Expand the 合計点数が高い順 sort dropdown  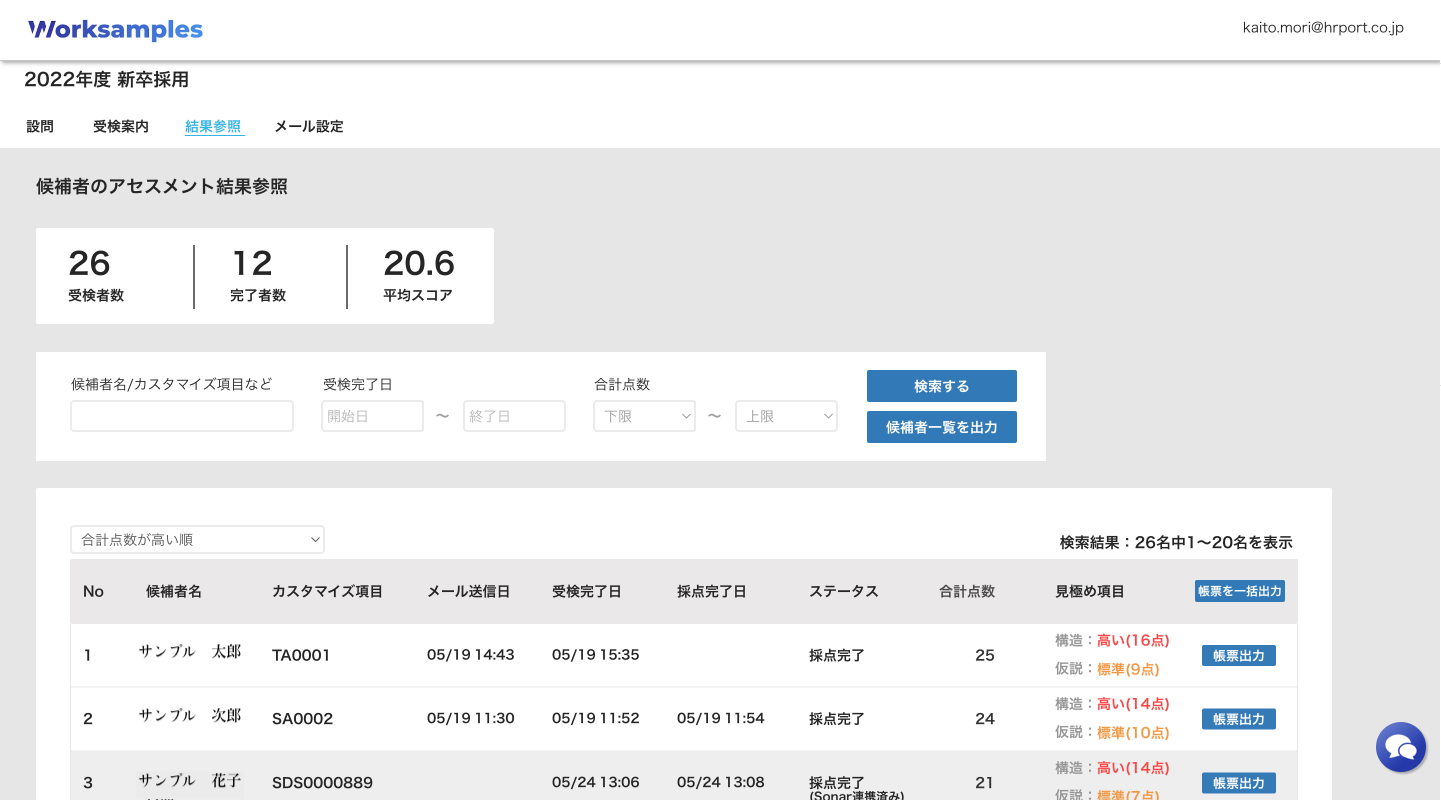pos(197,540)
